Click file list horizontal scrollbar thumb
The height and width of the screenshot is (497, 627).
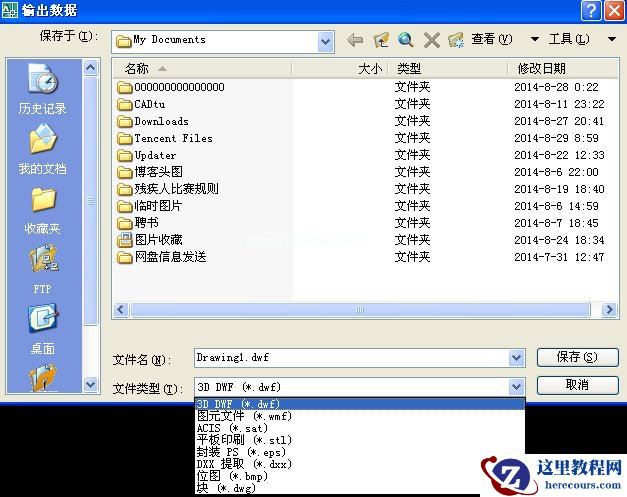click(x=360, y=309)
